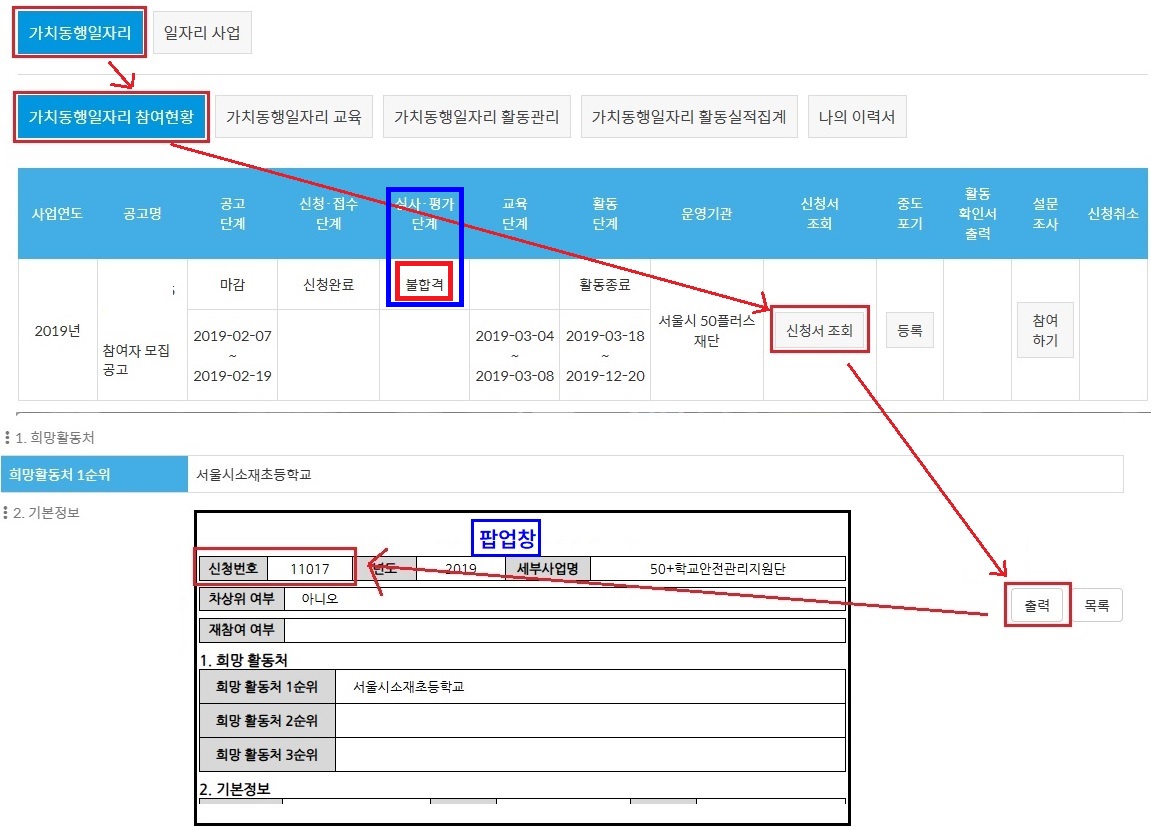1151x832 pixels.
Task: Click the 목록 button
Action: [1098, 604]
